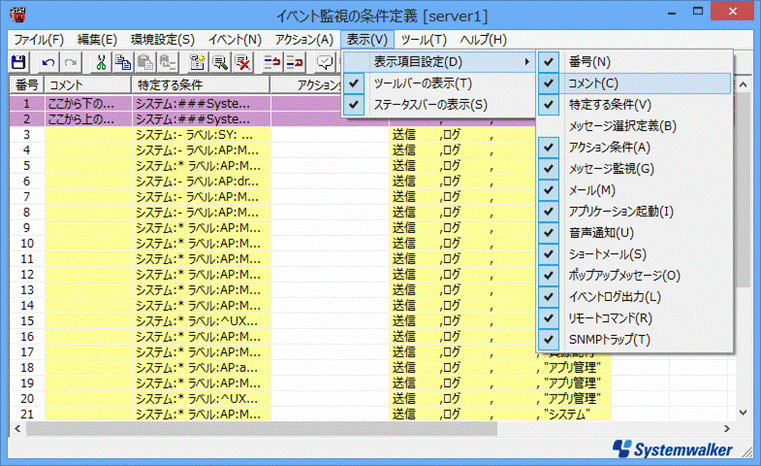Click the Copy icon in toolbar
This screenshot has width=761, height=466.
122,63
